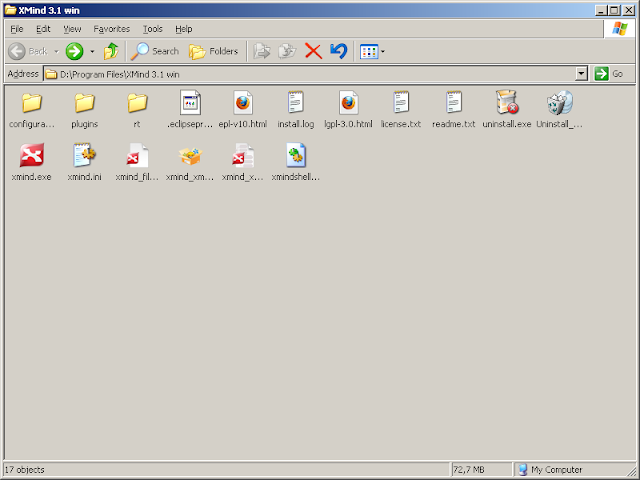Select the readme.txt file
Image resolution: width=640 pixels, height=480 pixels.
coord(453,109)
